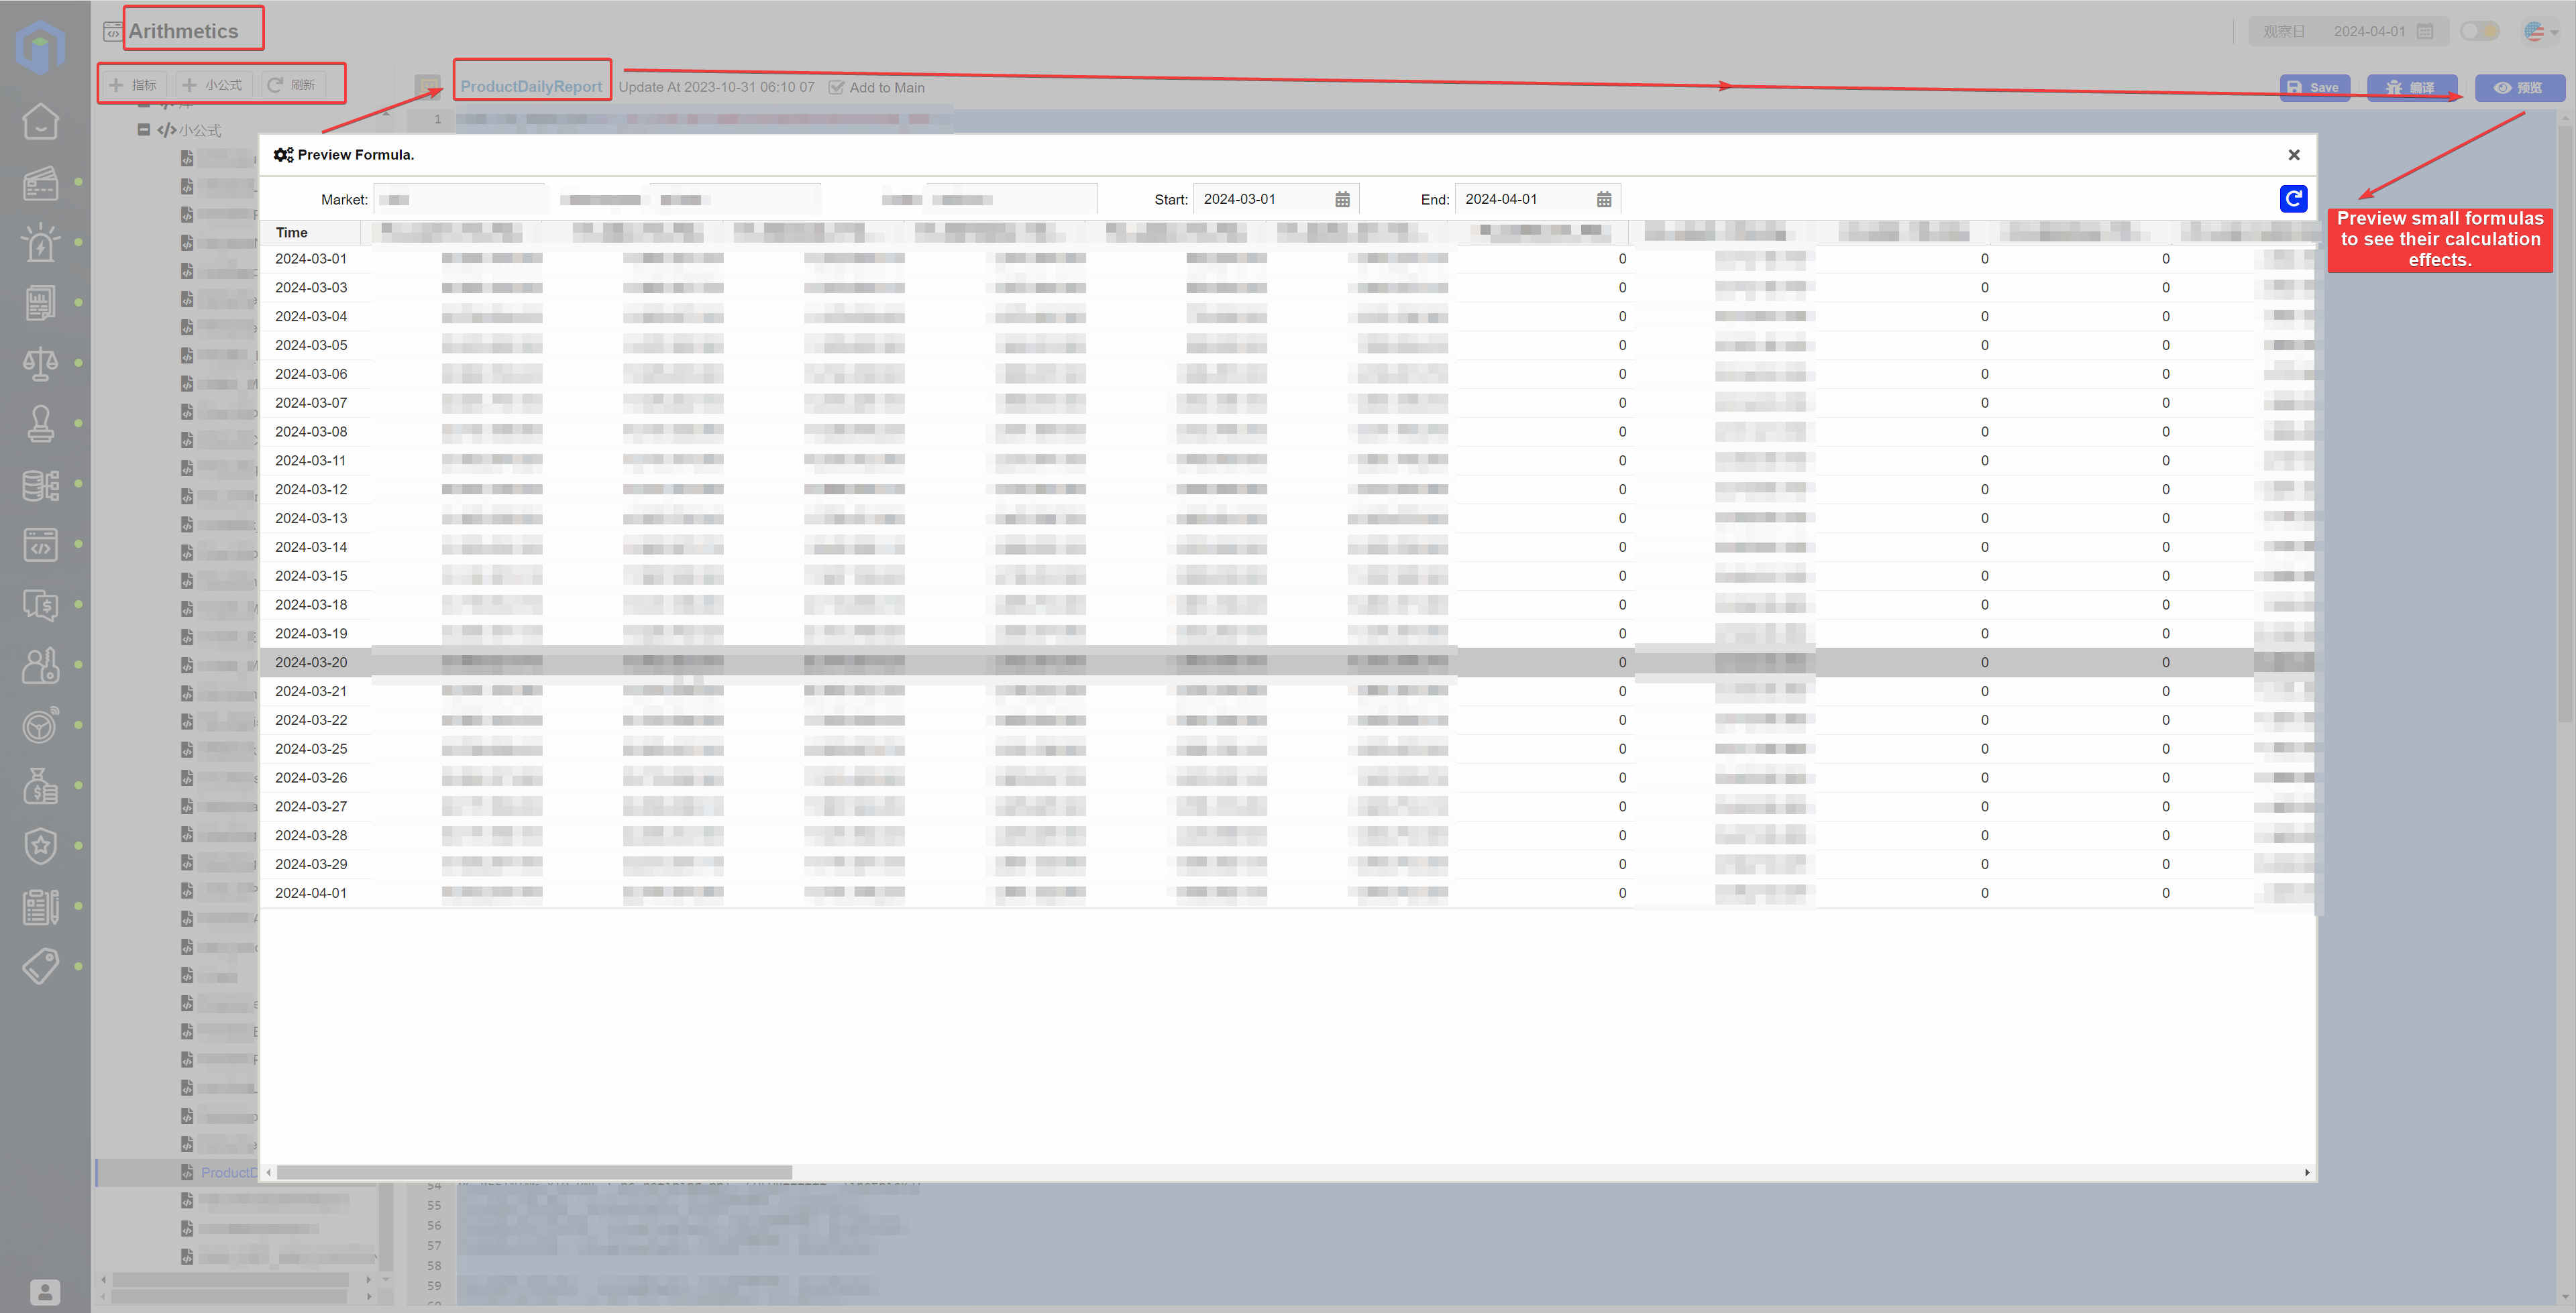
Task: Open the star shield sidebar icon
Action: (40, 846)
